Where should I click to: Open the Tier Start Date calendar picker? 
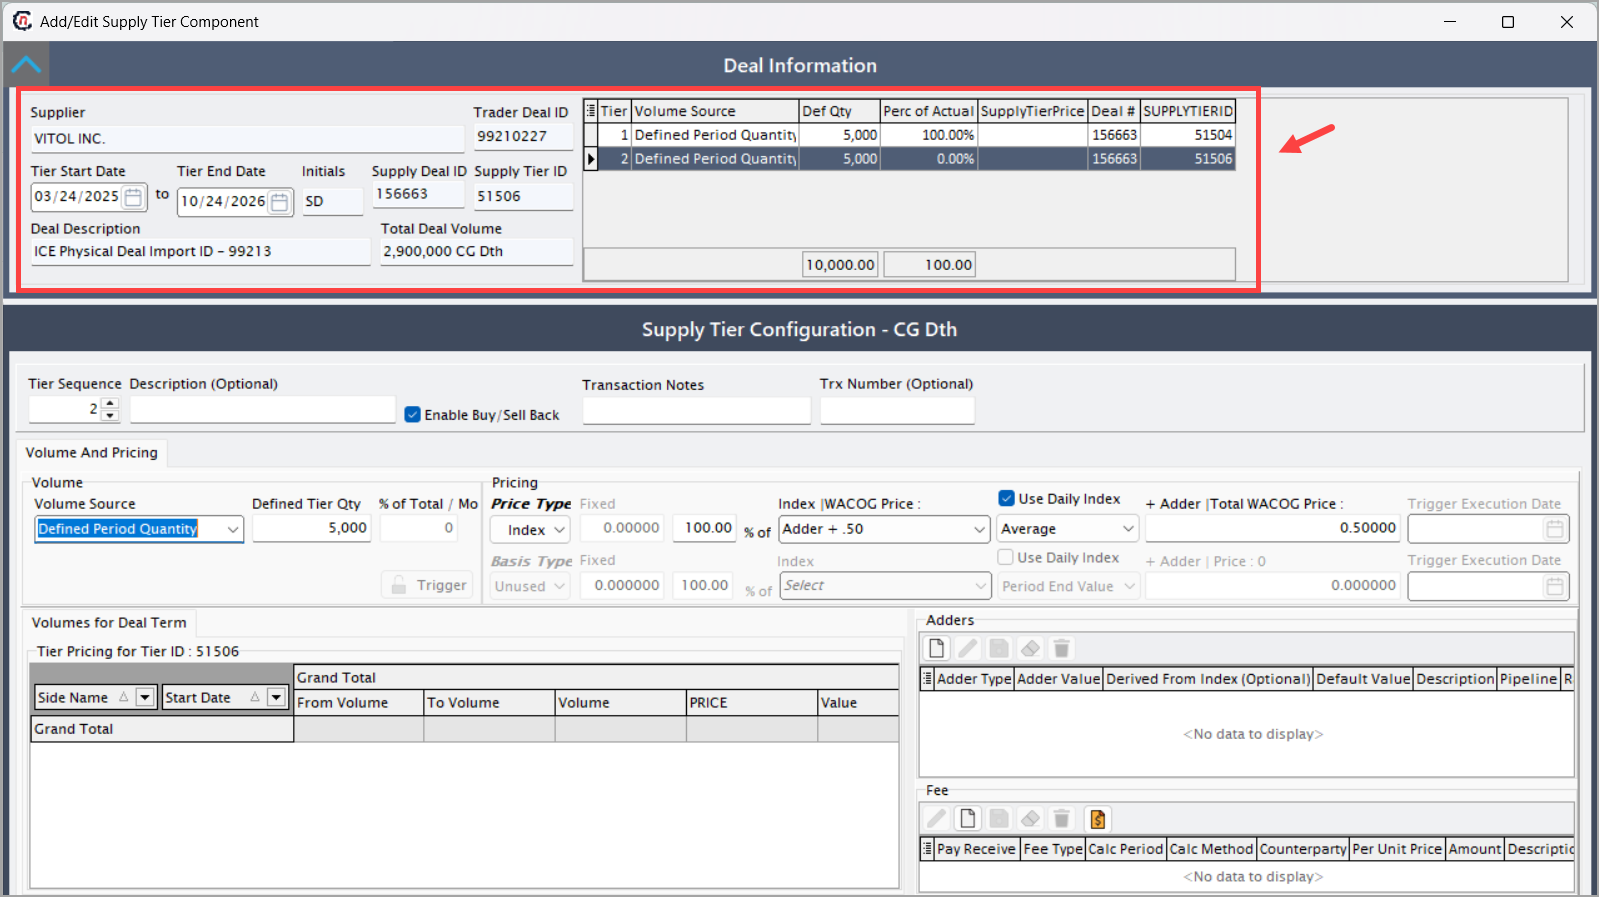pos(133,197)
